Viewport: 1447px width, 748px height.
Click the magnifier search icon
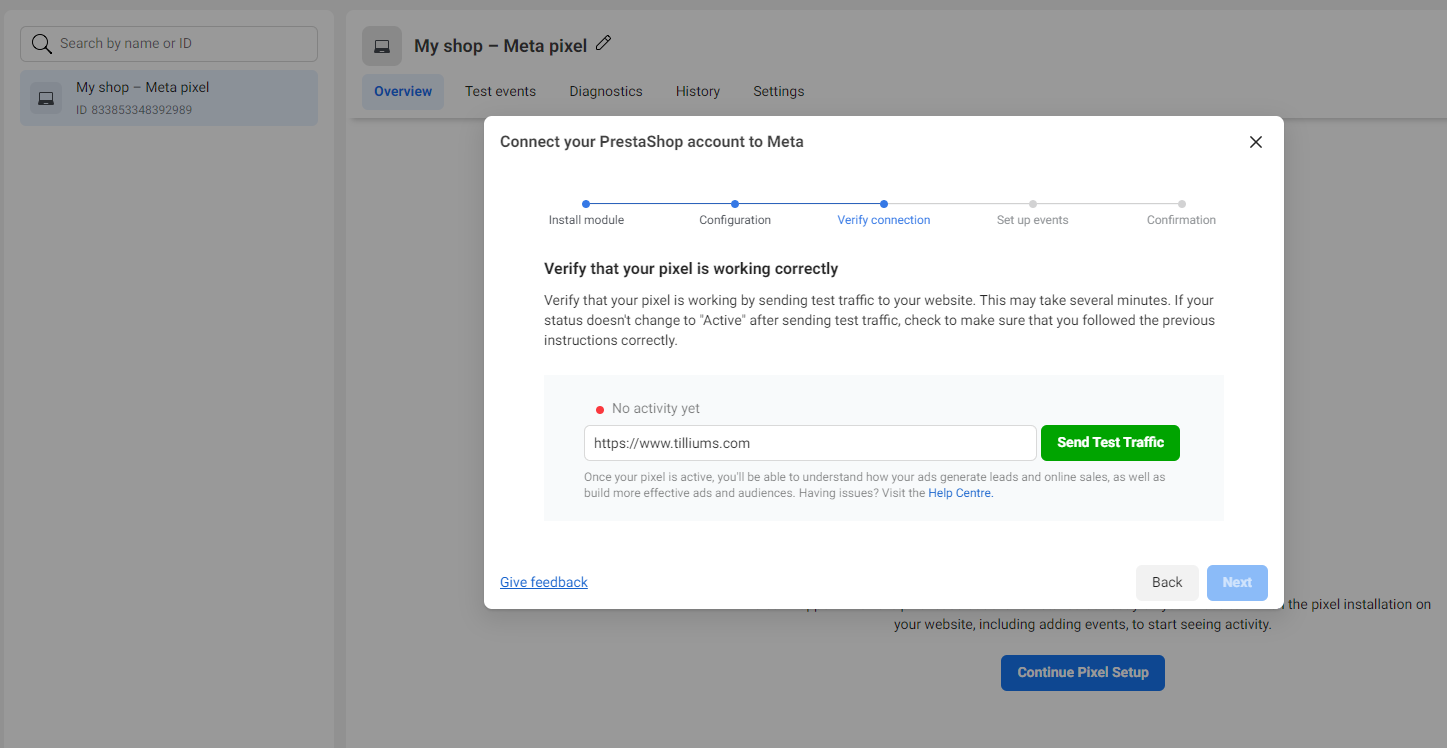(42, 44)
